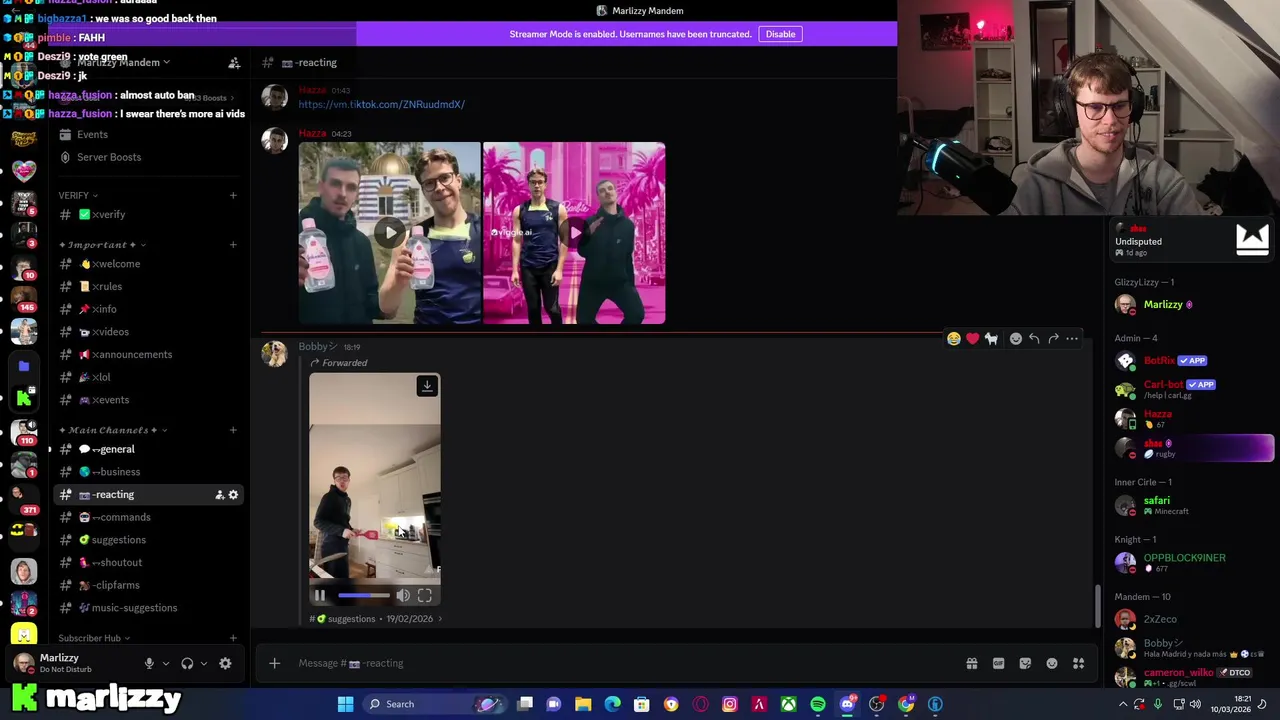Viewport: 1280px width, 720px height.
Task: Open User Settings gear
Action: 225,663
